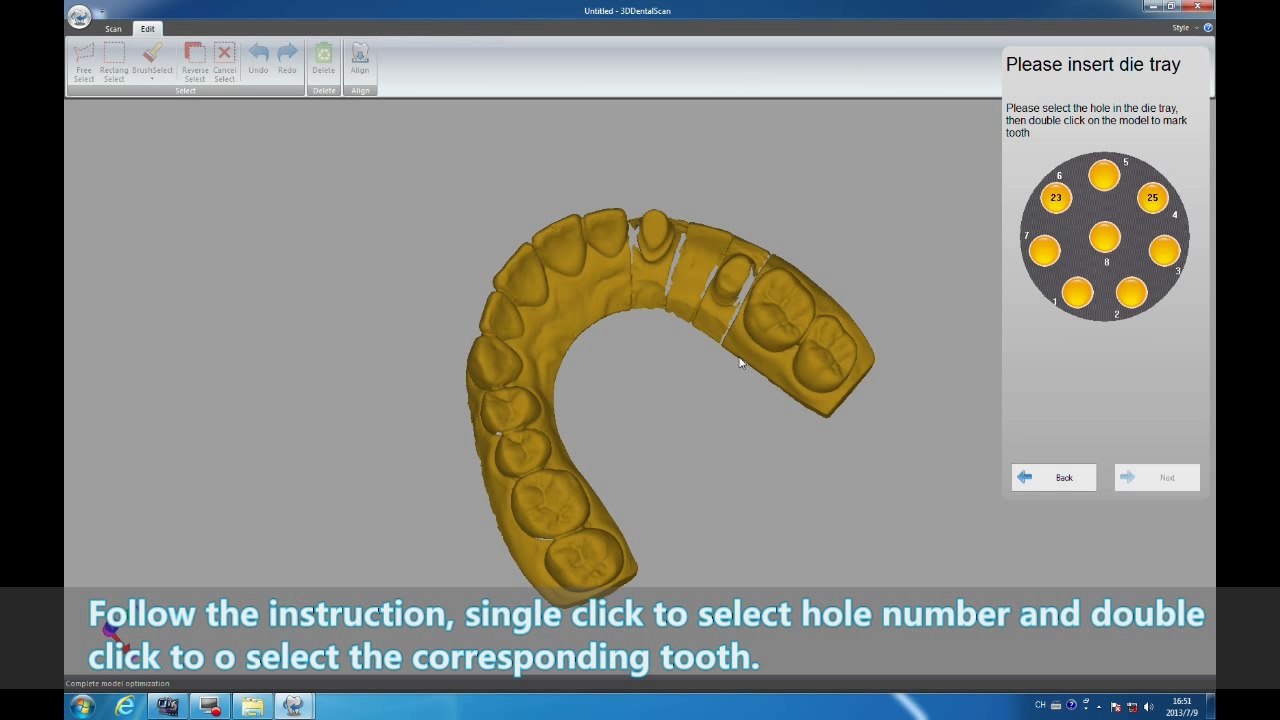Click the Next button
The image size is (1280, 720).
(x=1157, y=478)
